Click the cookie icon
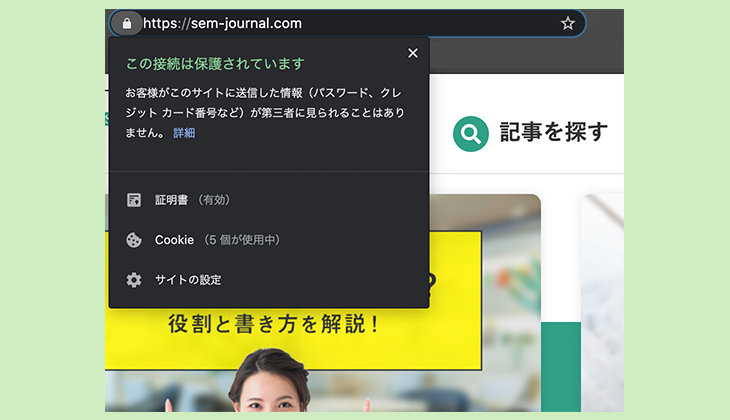Screen dimensions: 730x420 click(134, 240)
